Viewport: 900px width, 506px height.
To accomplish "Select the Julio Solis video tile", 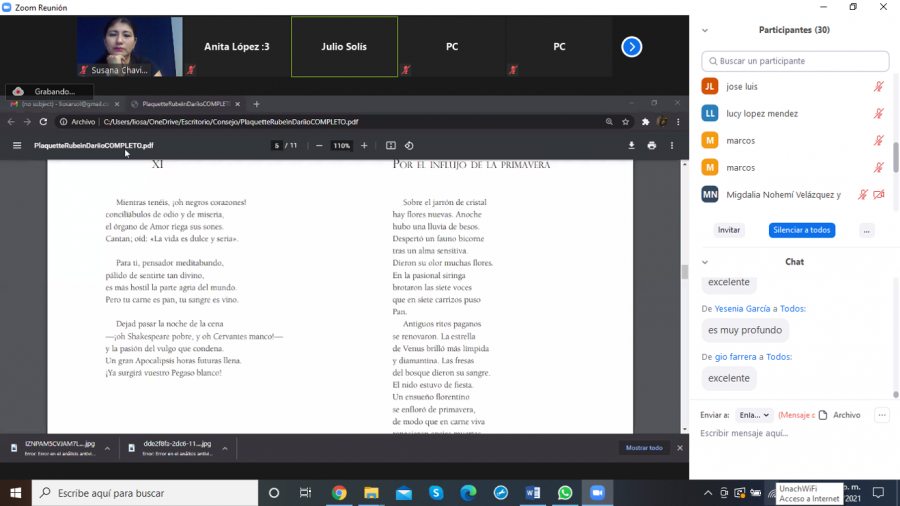I will pos(344,46).
